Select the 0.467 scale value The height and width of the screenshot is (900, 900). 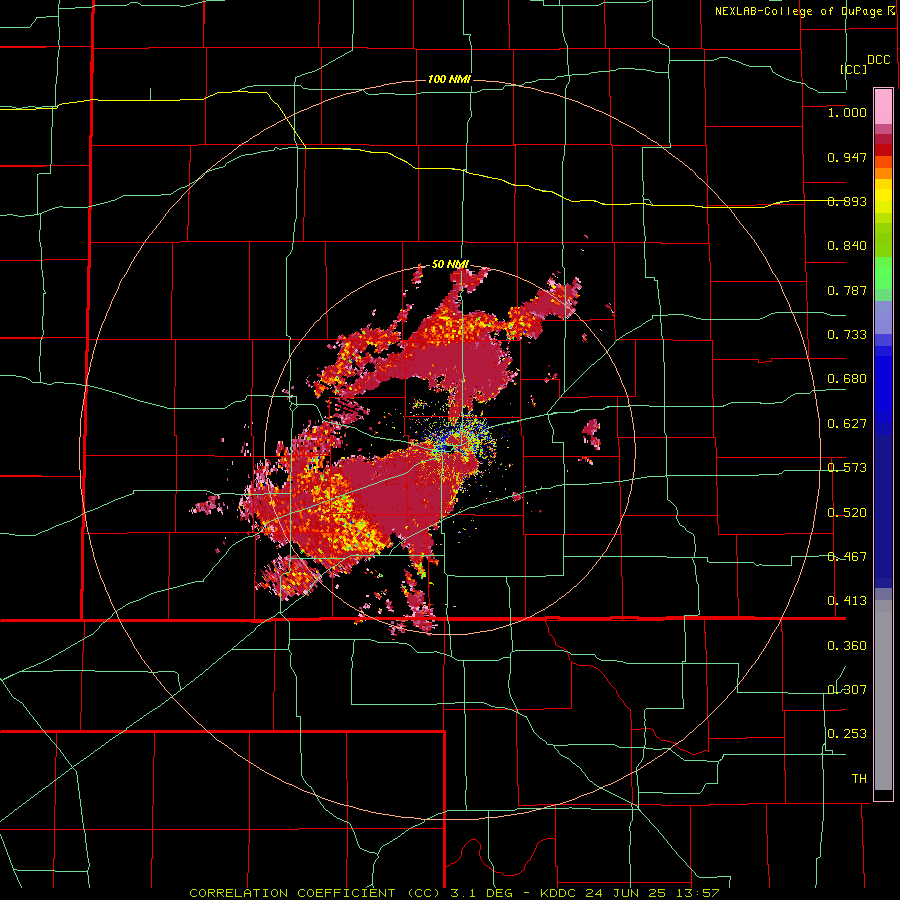[847, 557]
